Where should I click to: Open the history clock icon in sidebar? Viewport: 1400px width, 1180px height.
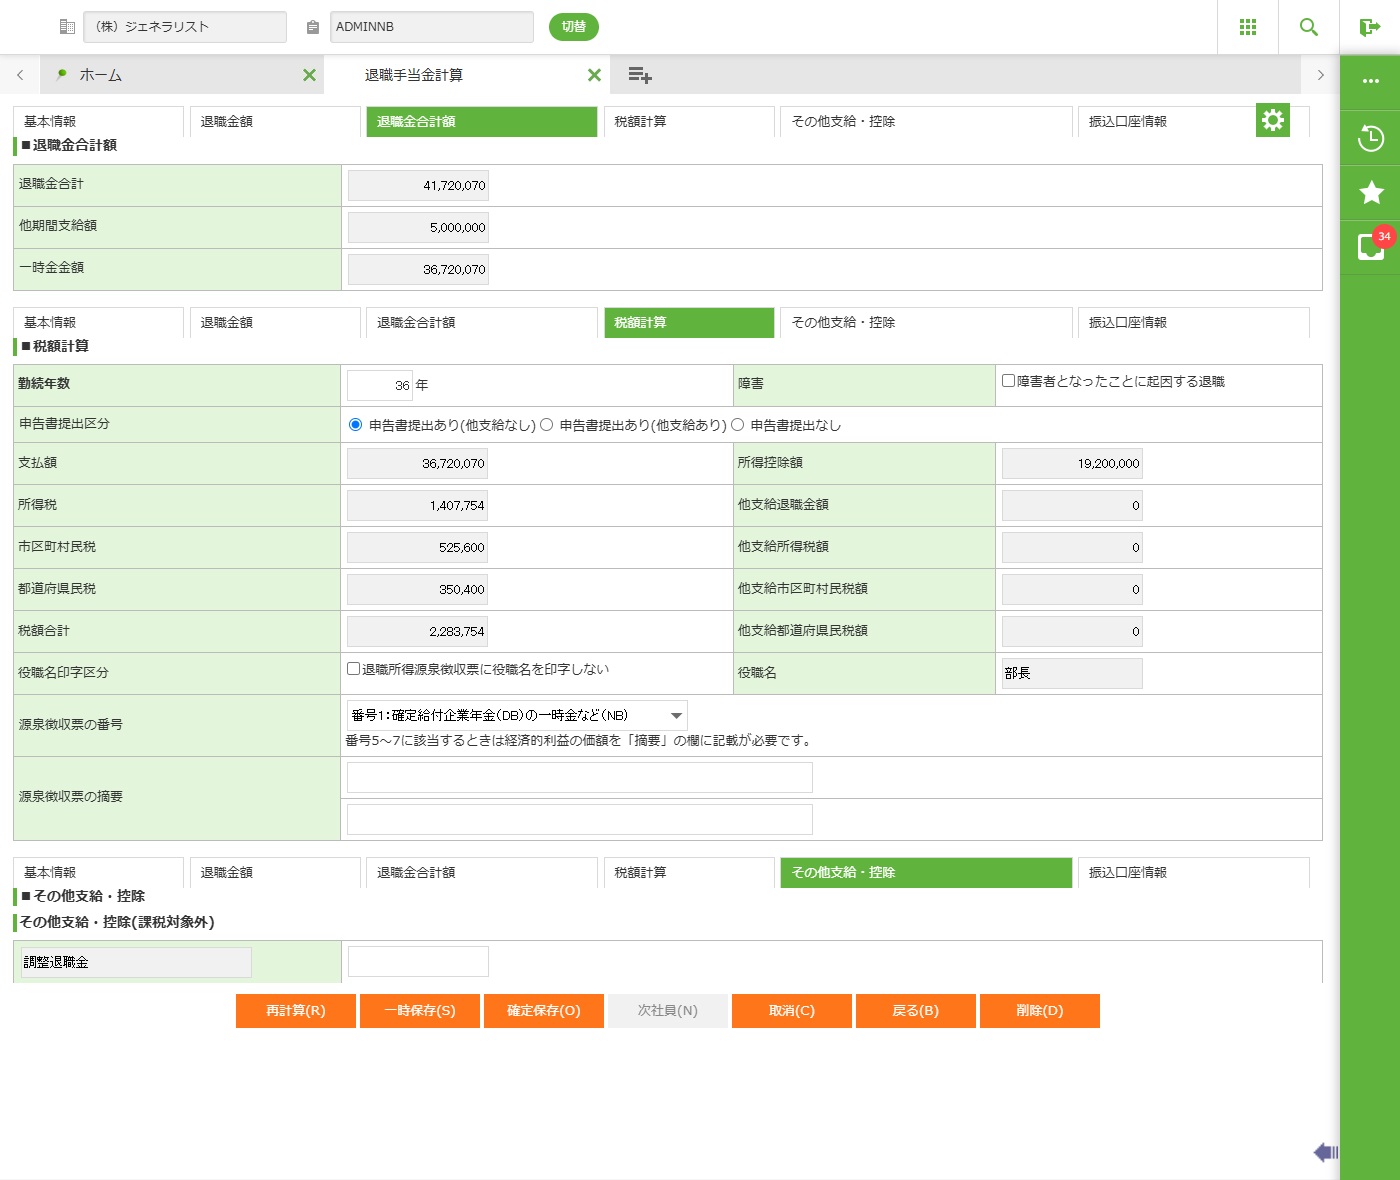click(1370, 138)
